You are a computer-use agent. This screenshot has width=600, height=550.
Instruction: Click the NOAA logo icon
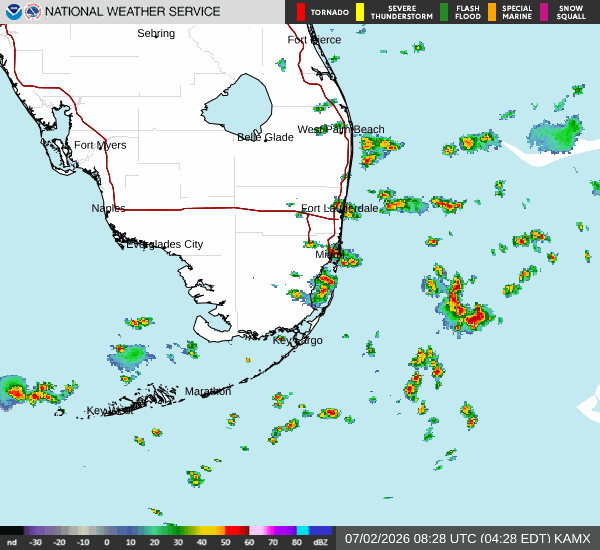click(13, 12)
